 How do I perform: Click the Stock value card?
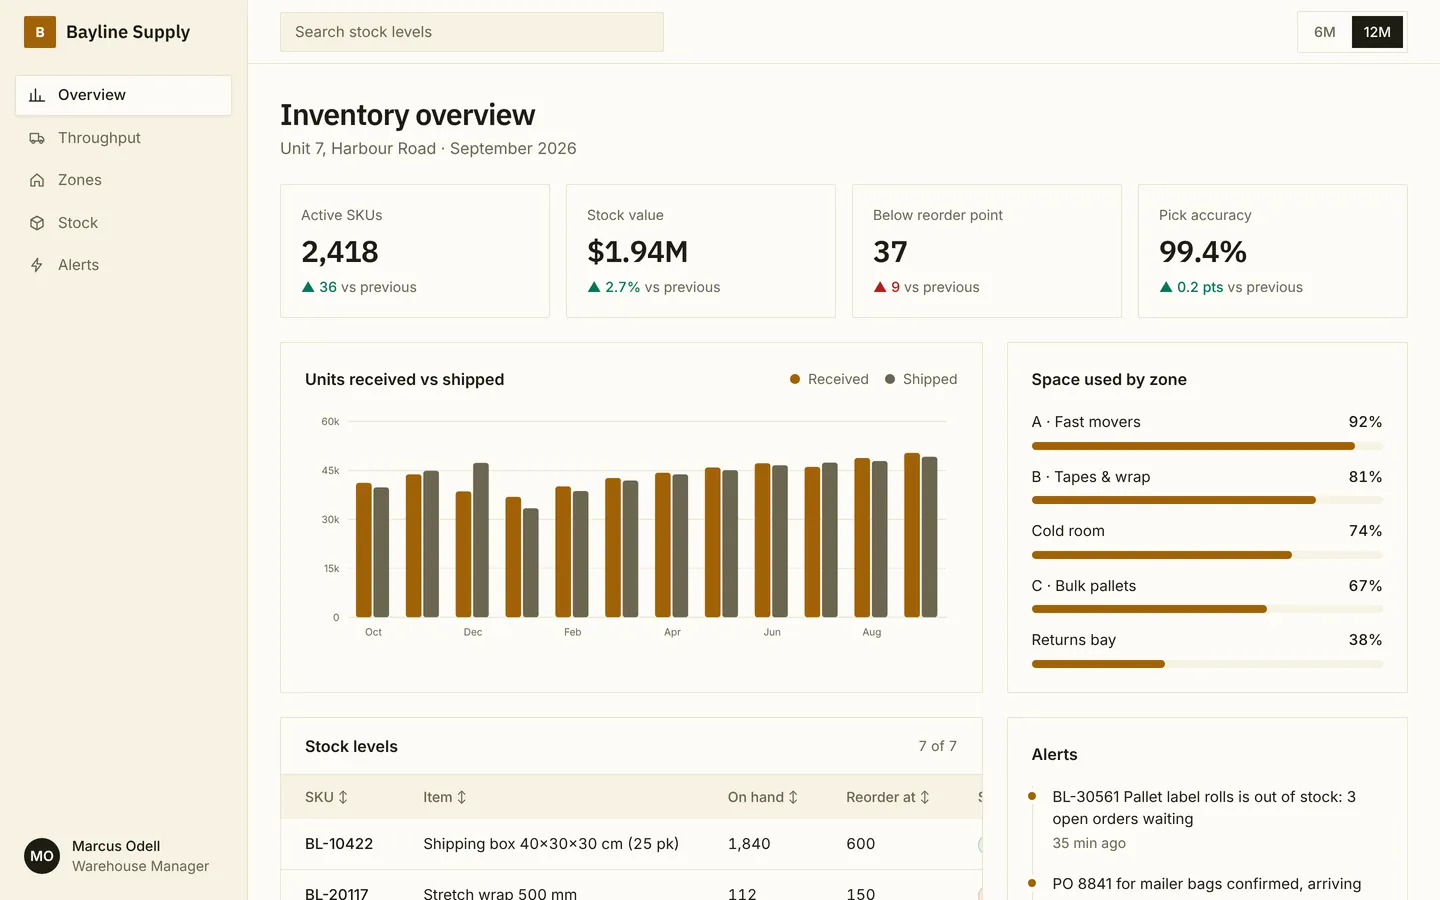coord(701,251)
